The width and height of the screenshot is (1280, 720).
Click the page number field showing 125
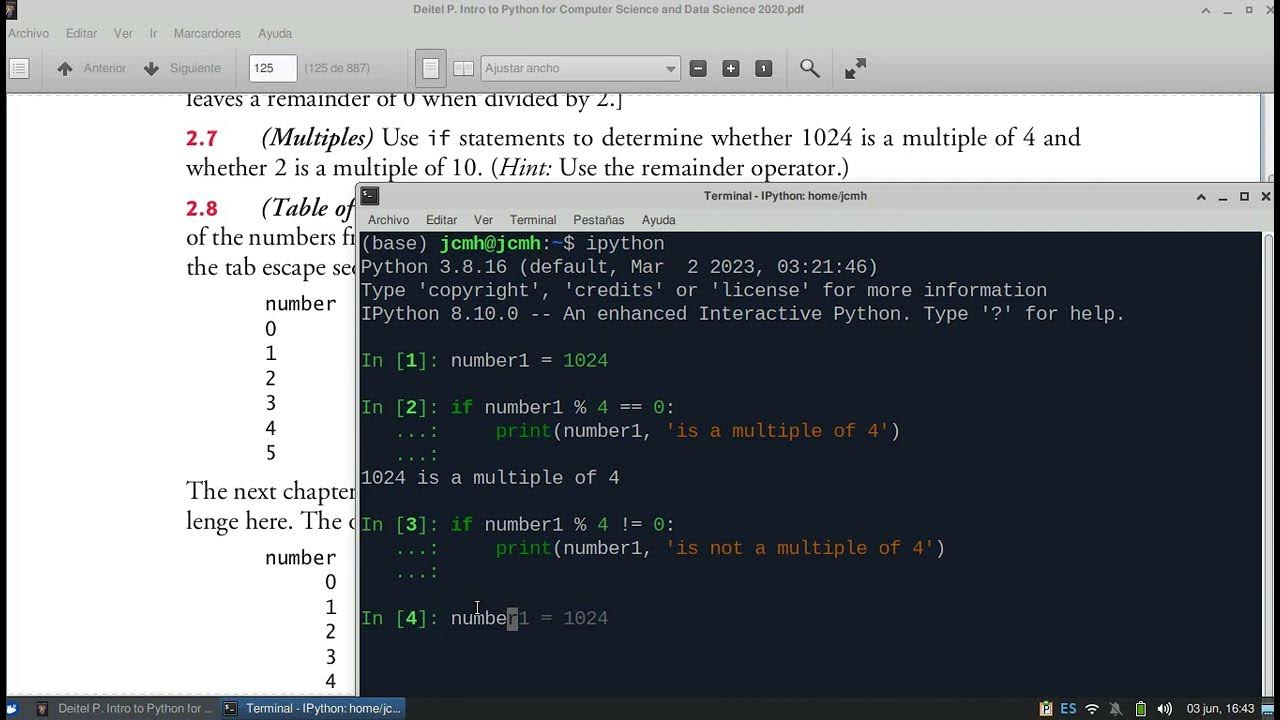tap(273, 68)
